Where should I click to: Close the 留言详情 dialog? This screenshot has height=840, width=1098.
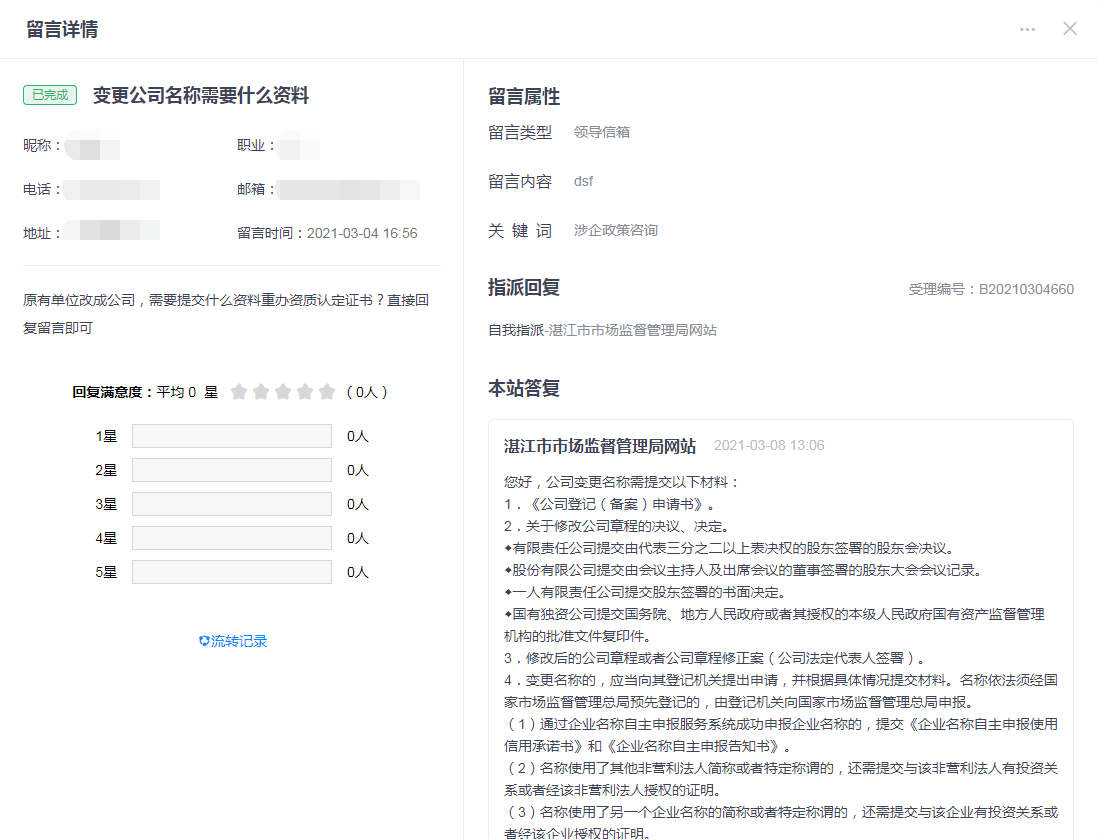coord(1070,29)
